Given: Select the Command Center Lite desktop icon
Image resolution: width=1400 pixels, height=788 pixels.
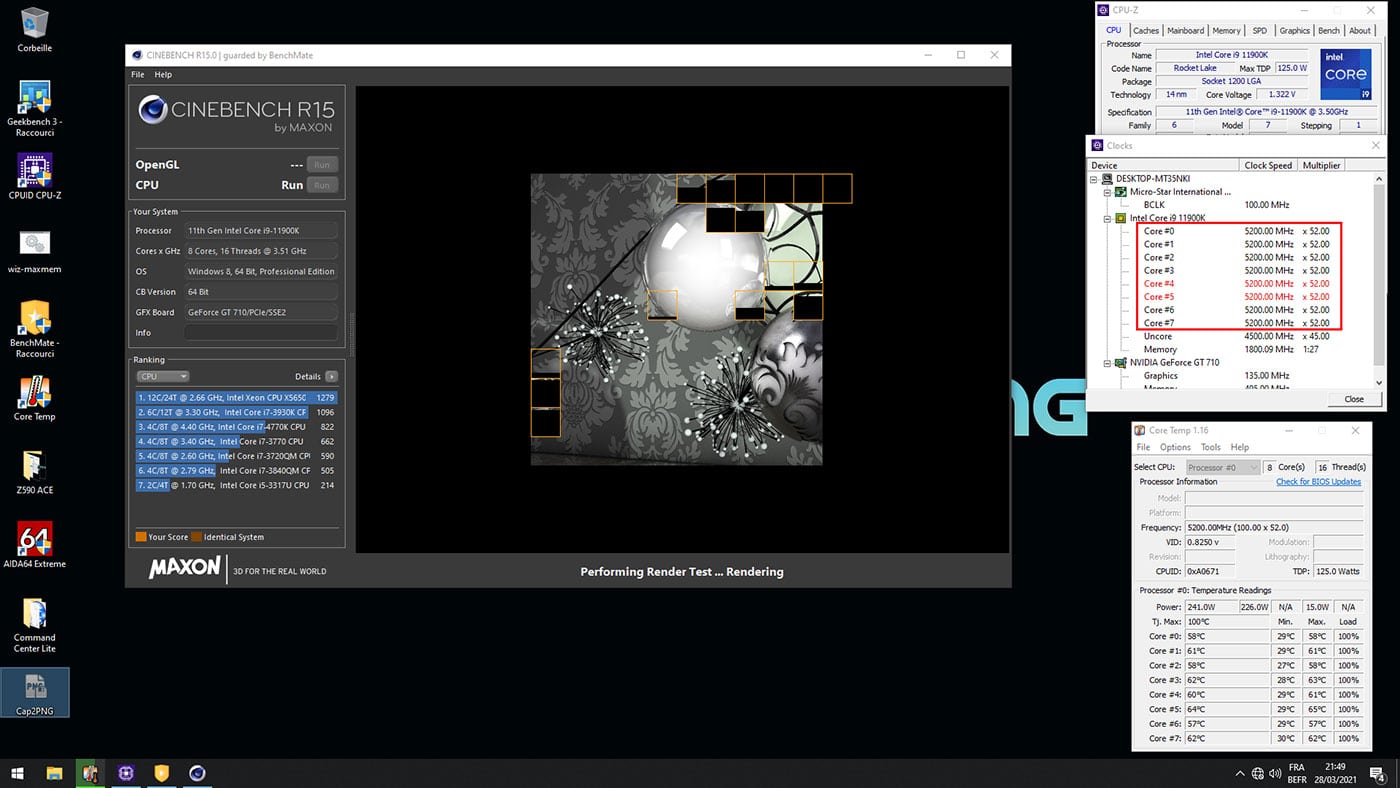Looking at the screenshot, I should click(x=35, y=625).
